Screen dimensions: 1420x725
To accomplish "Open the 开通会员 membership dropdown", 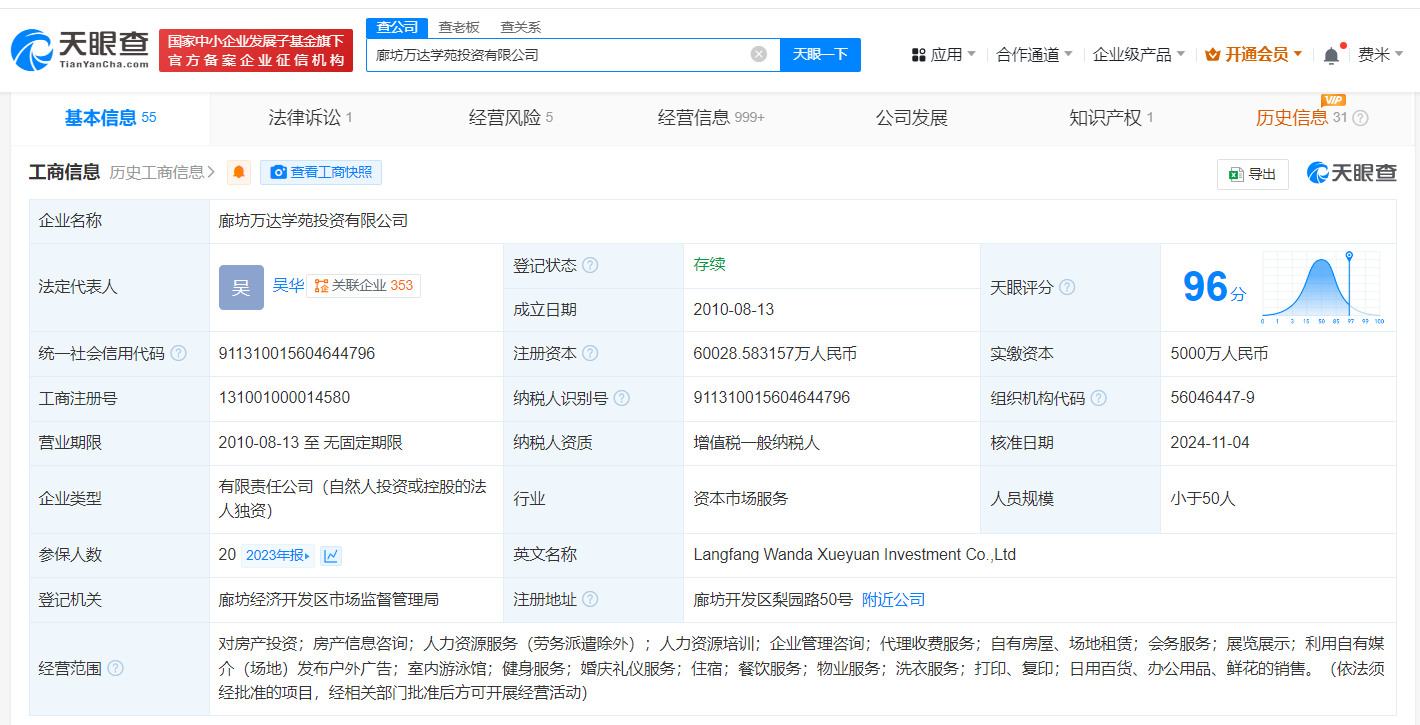I will pyautogui.click(x=1254, y=55).
